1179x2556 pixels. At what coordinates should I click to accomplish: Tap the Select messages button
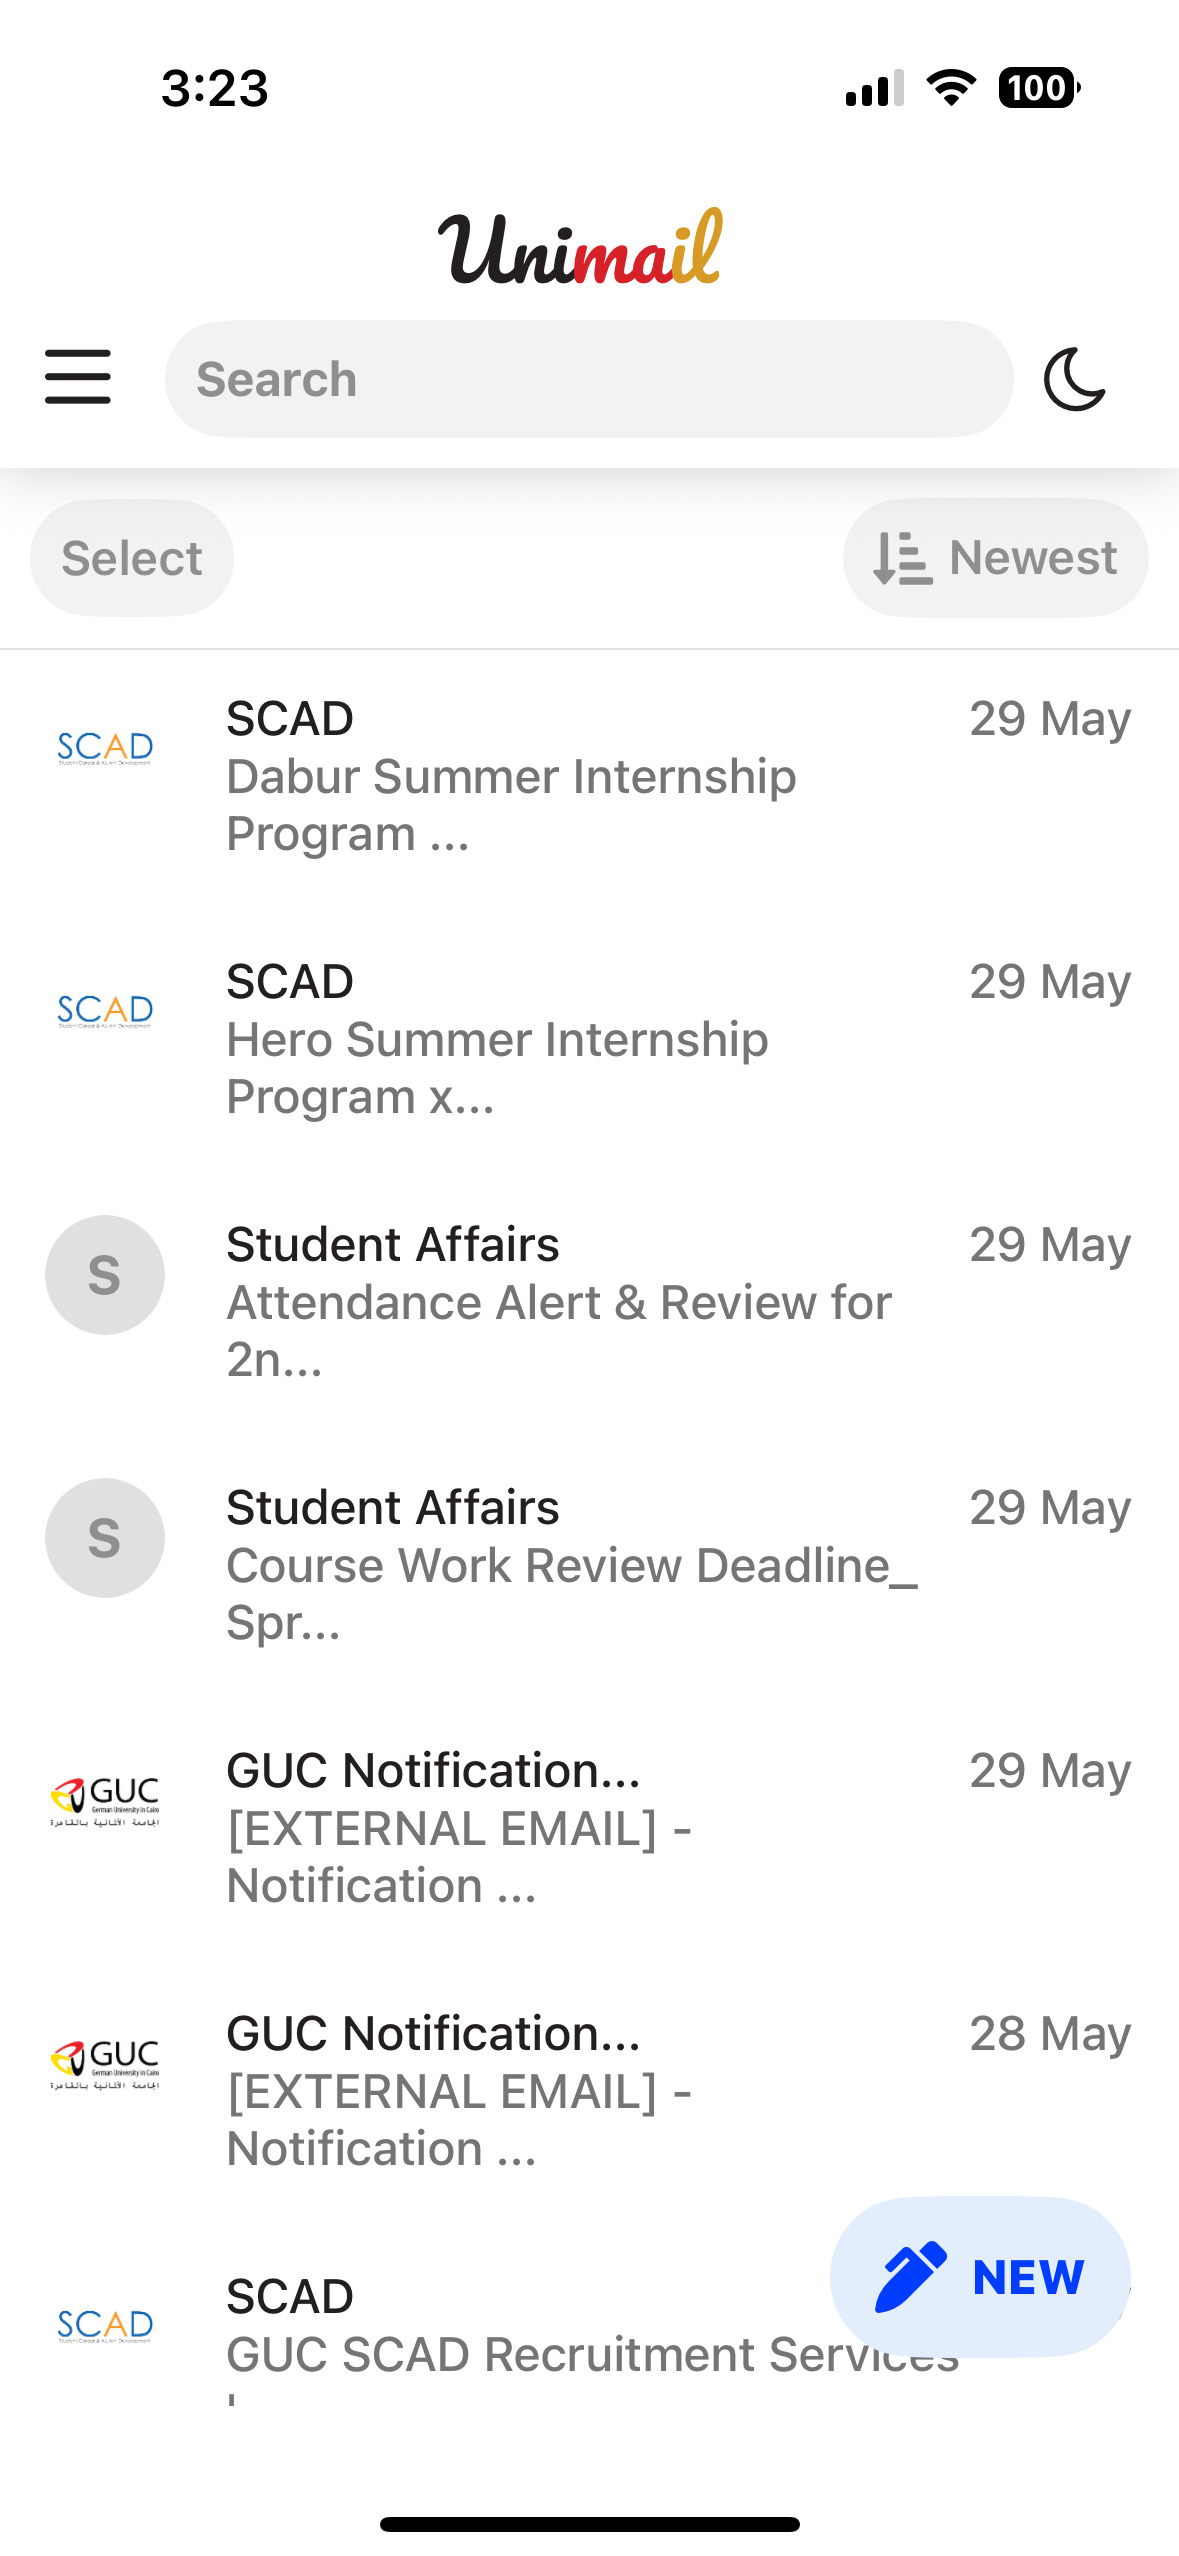tap(132, 558)
